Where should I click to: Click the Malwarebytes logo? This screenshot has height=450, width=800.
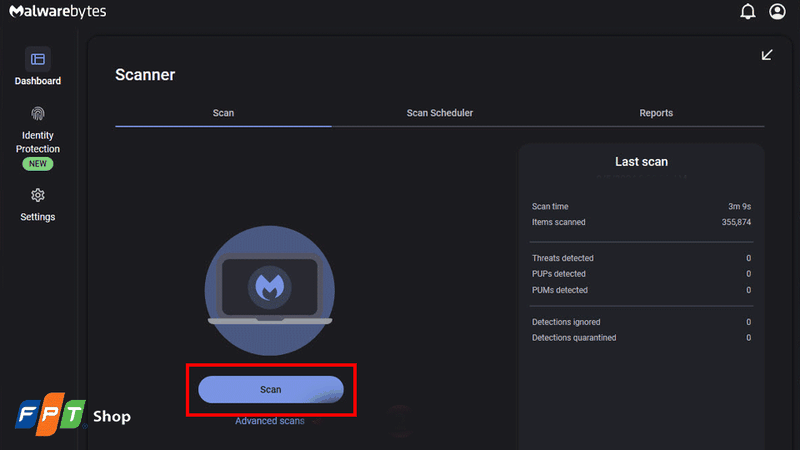coord(58,11)
